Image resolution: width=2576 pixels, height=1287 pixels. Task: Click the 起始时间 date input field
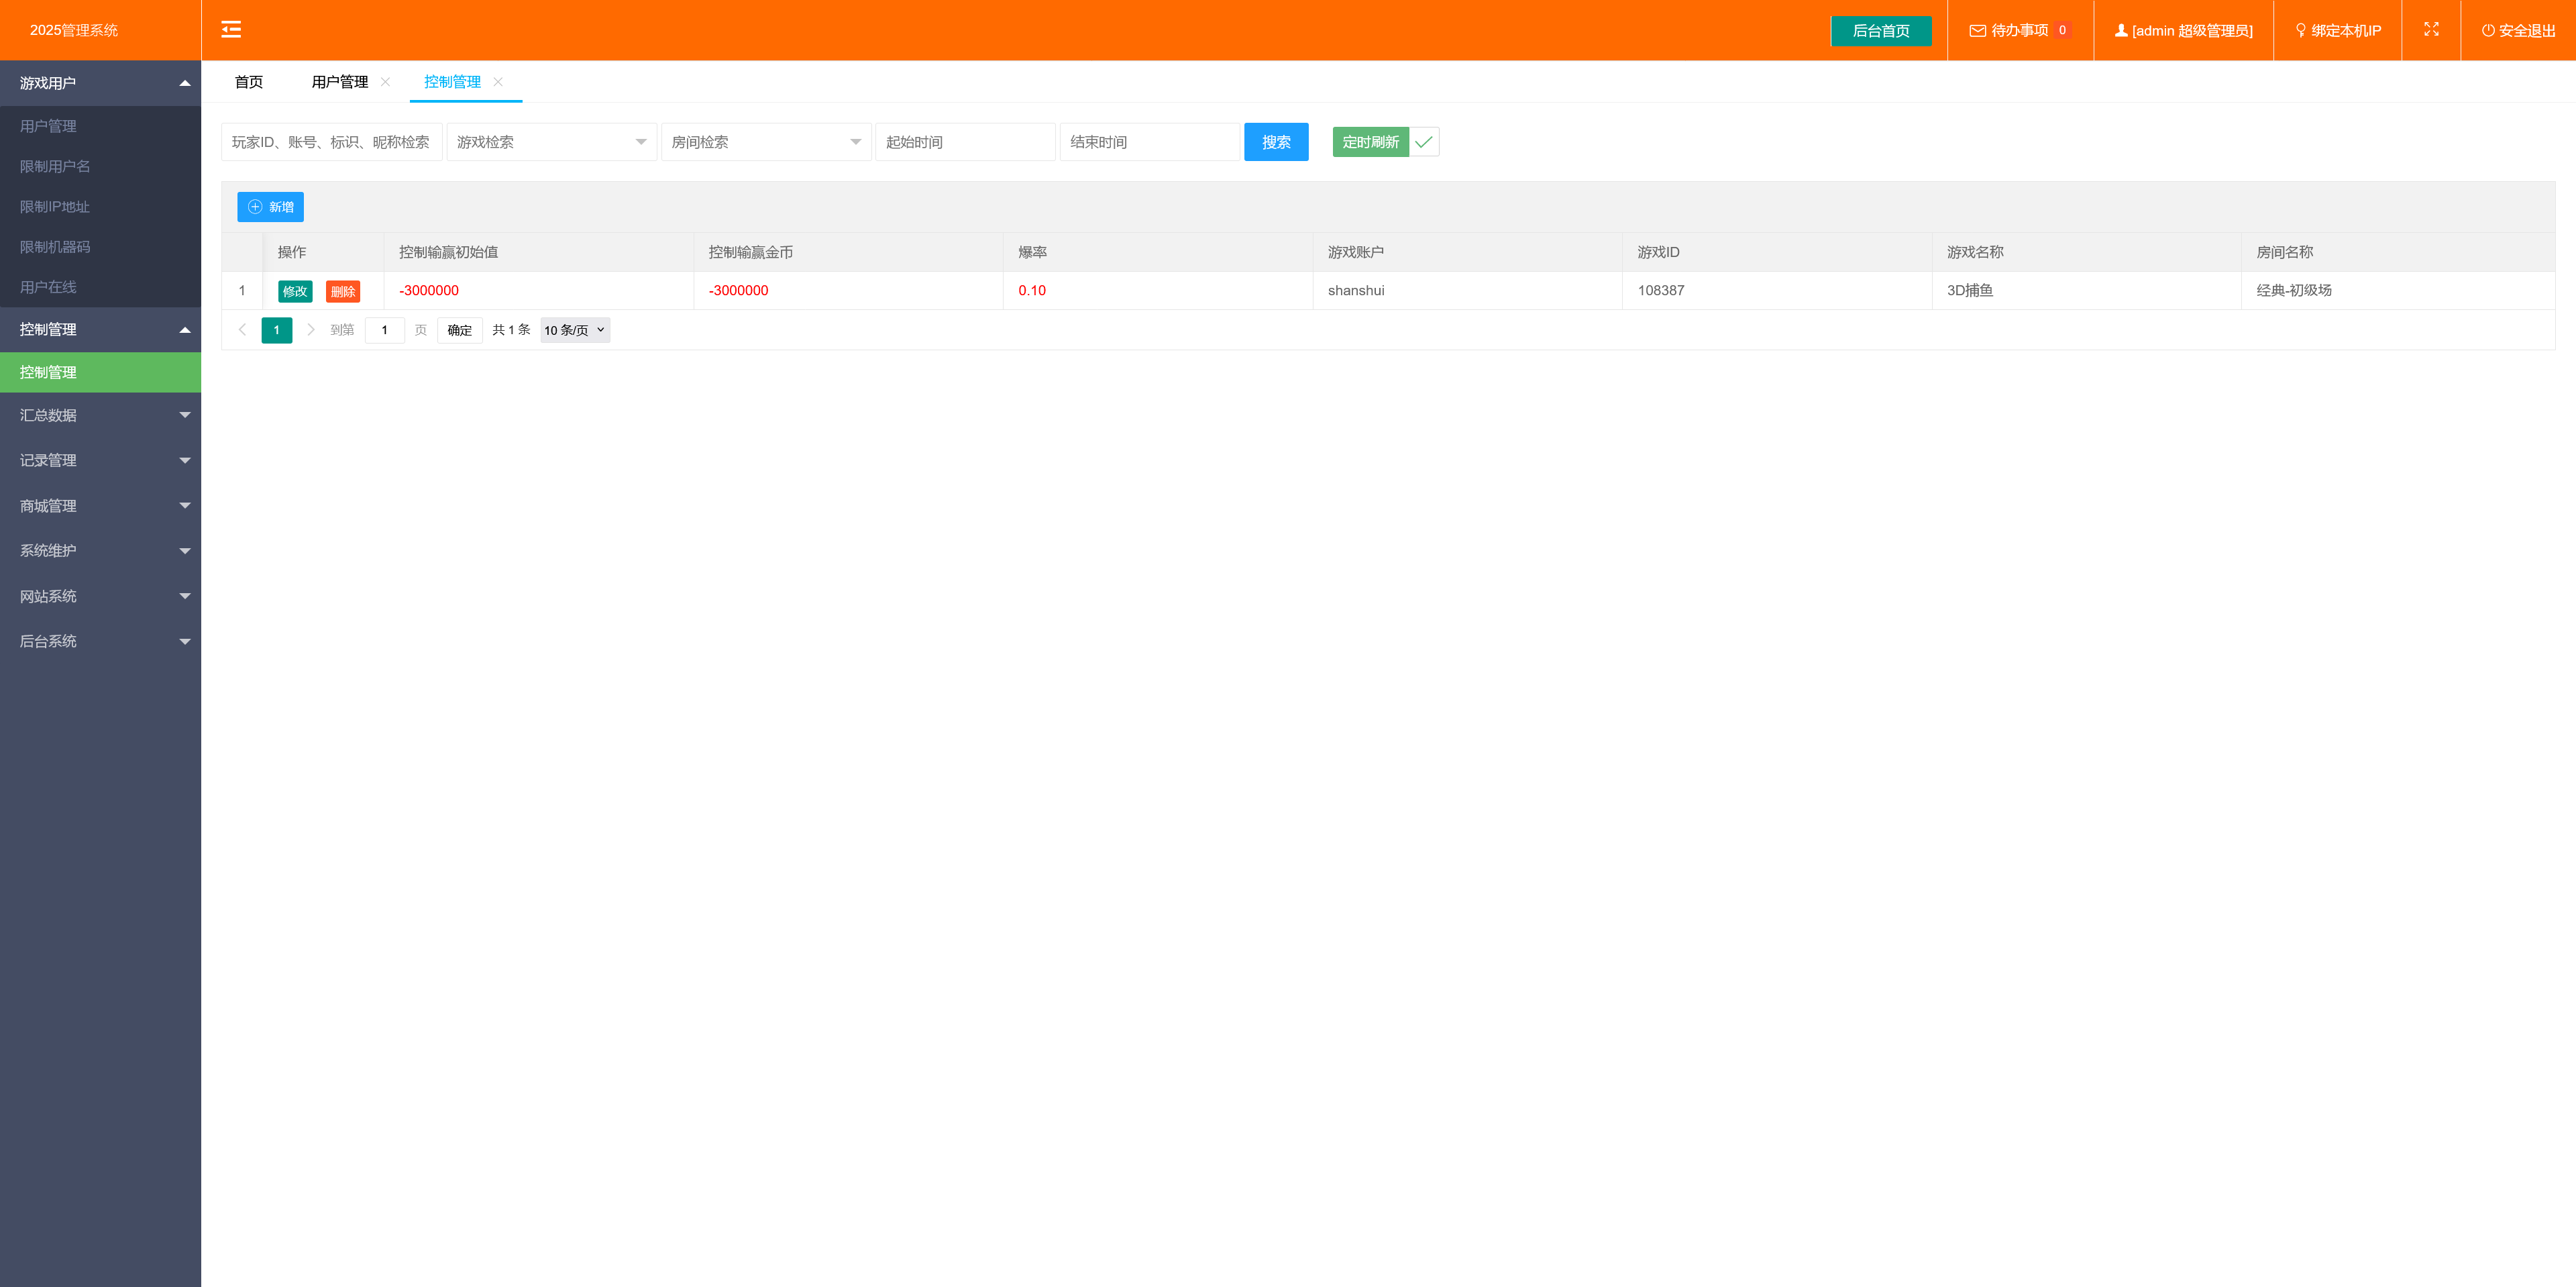(964, 142)
